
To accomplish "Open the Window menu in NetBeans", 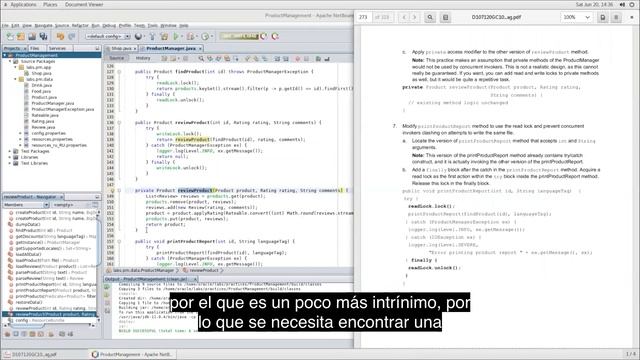I will pos(168,25).
